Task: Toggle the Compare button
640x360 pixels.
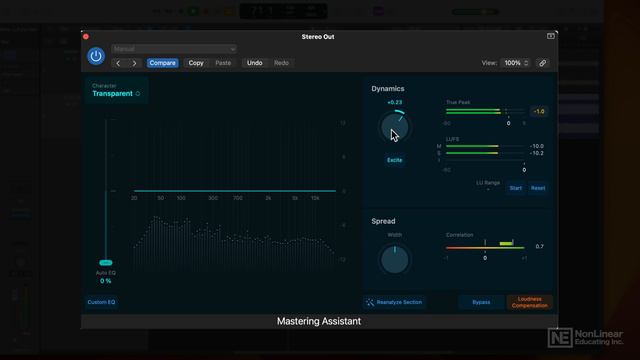Action: [162, 63]
